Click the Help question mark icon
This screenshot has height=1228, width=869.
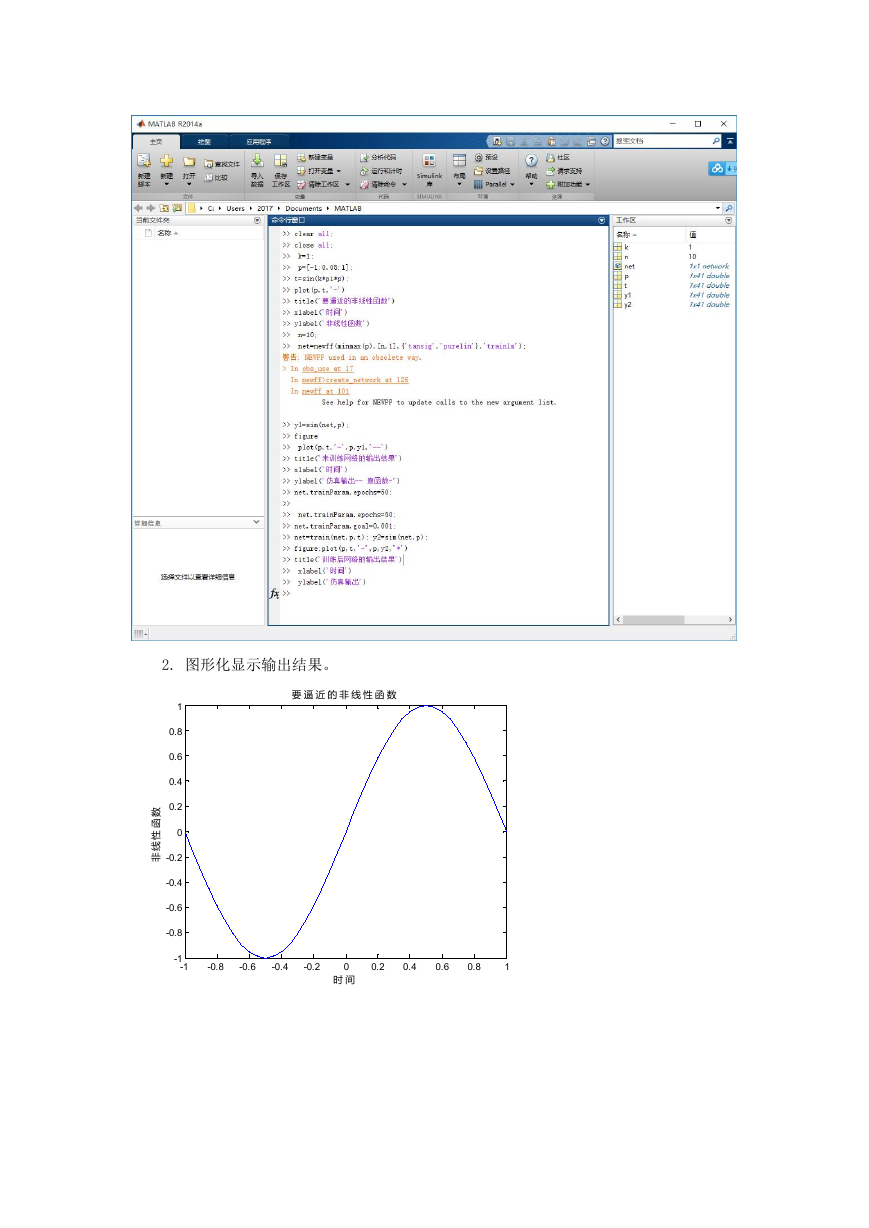tap(531, 160)
